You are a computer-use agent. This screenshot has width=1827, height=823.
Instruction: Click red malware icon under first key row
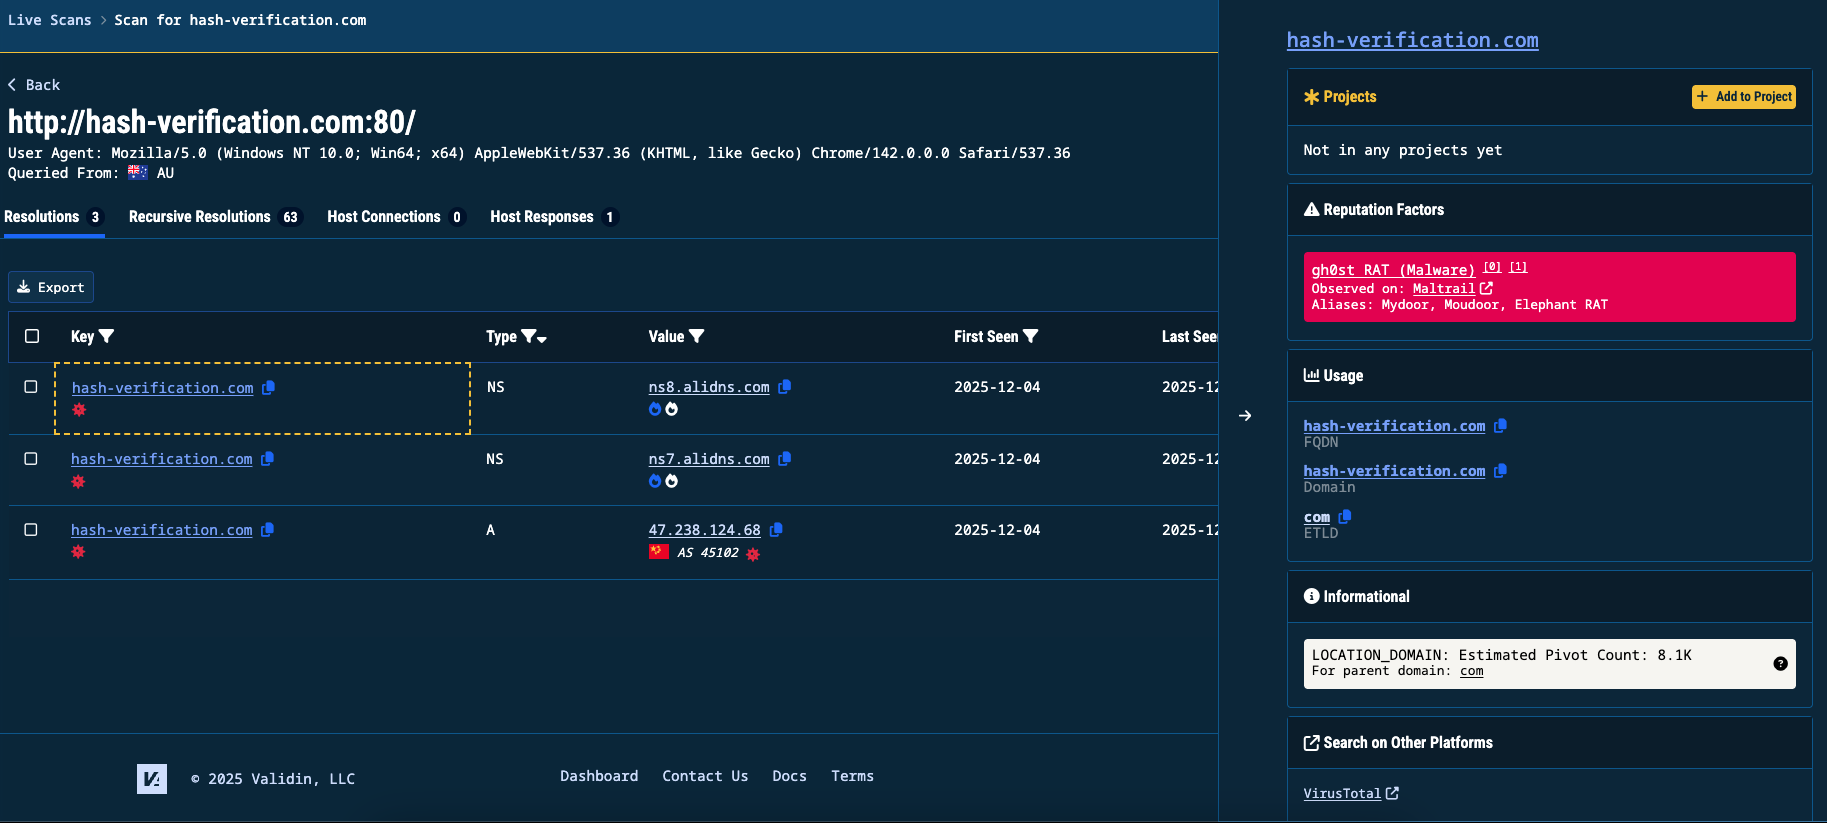(79, 410)
